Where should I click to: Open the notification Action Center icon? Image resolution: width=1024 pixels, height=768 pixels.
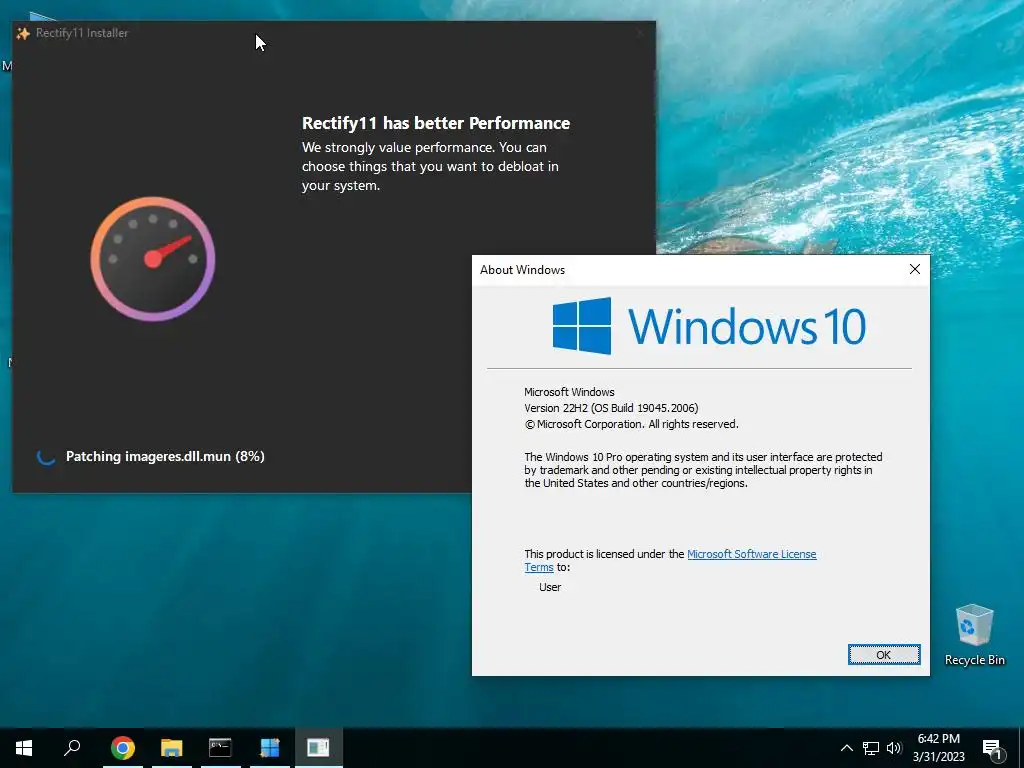(x=992, y=748)
